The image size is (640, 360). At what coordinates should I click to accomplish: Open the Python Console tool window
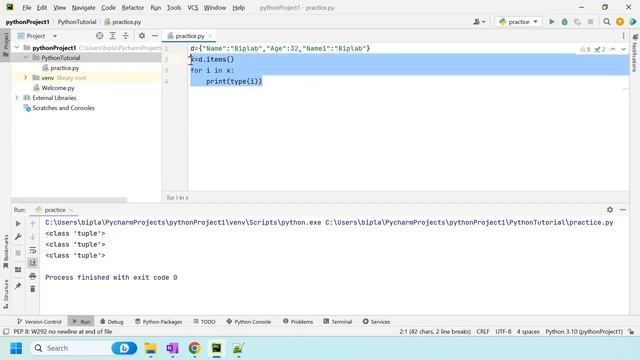[249, 322]
